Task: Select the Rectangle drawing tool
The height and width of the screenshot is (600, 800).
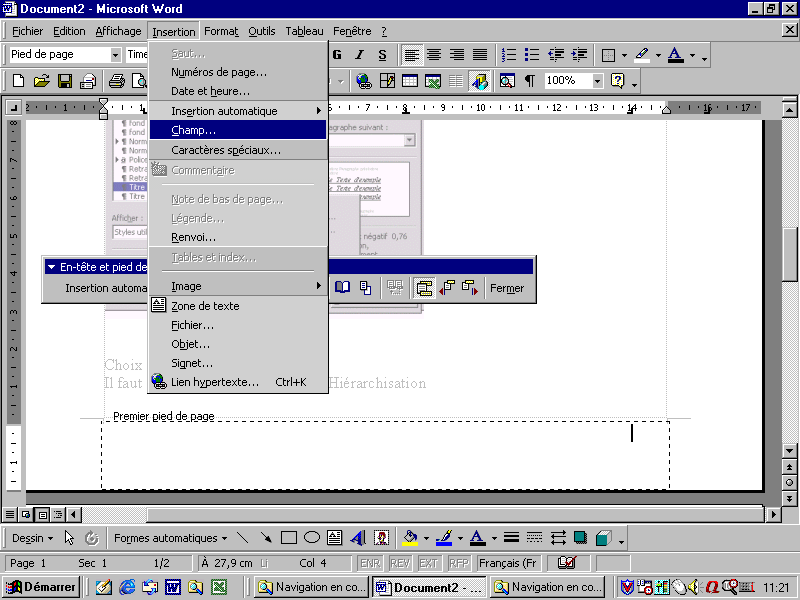Action: [289, 538]
